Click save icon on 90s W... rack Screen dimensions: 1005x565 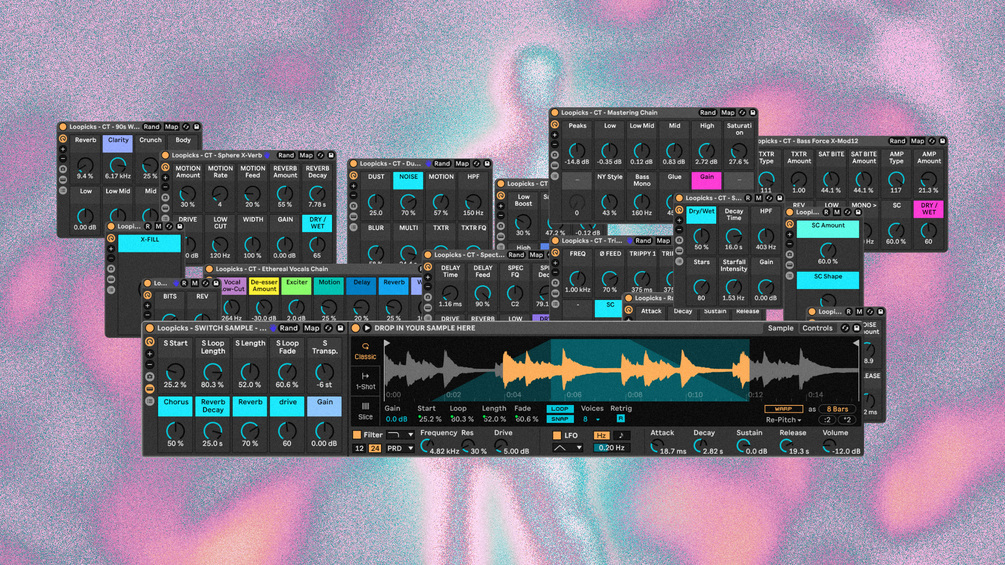click(196, 127)
